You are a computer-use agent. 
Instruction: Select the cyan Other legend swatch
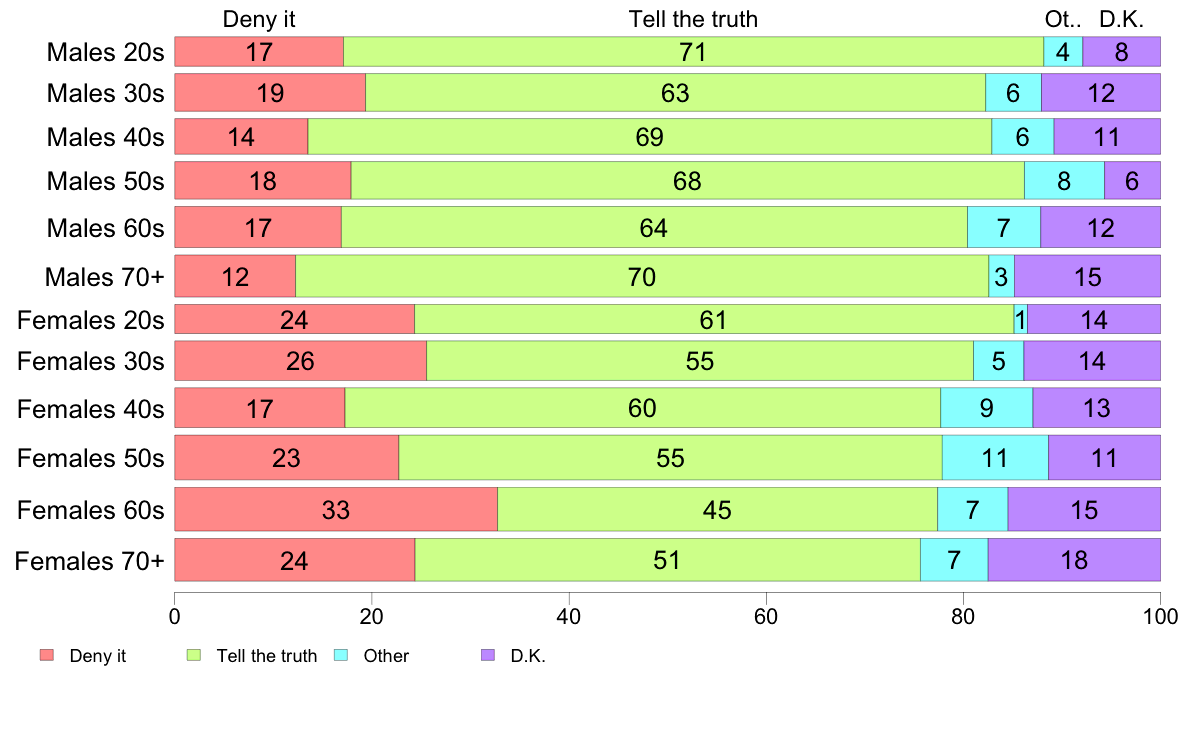tap(340, 656)
